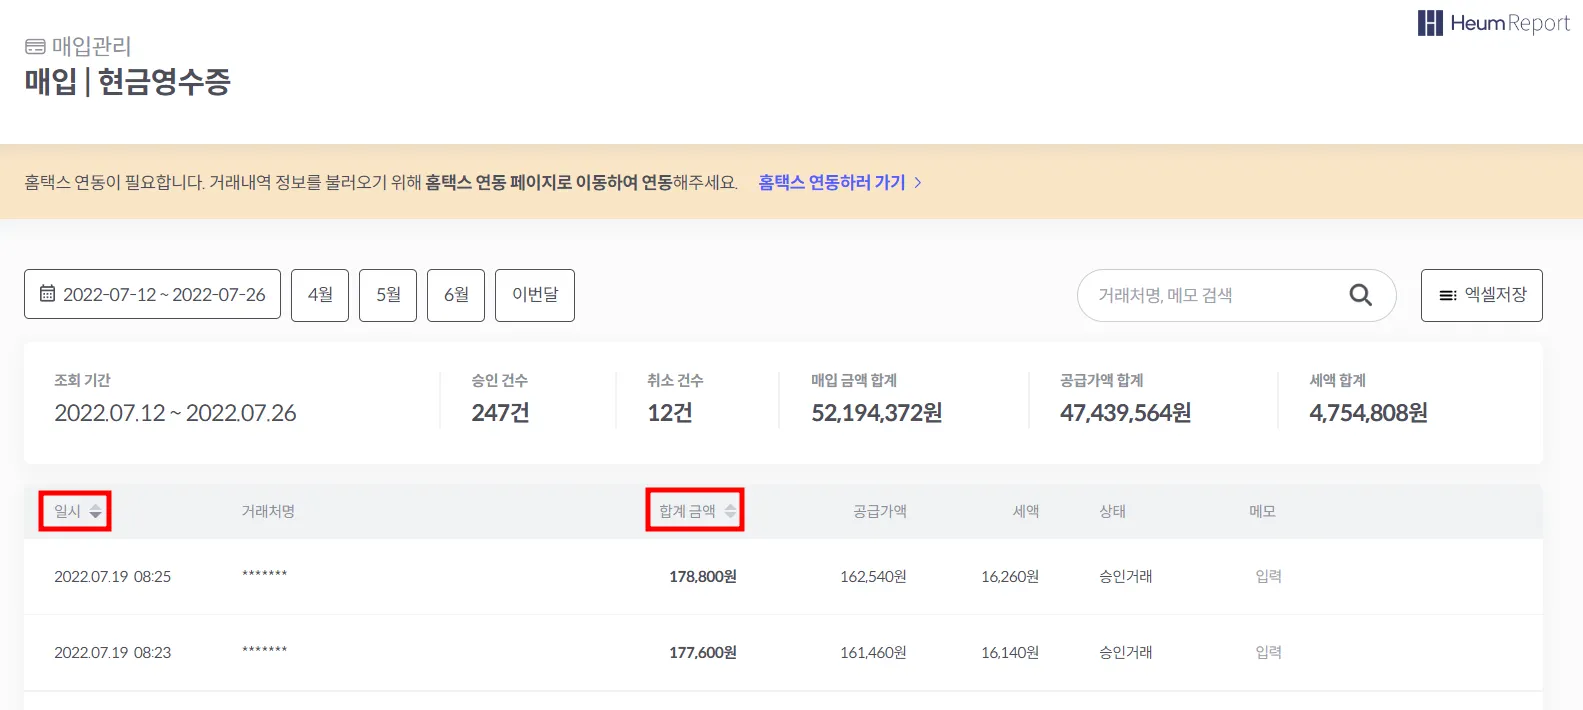Click the chevron after 홈택스 연동하러 가기

[918, 182]
